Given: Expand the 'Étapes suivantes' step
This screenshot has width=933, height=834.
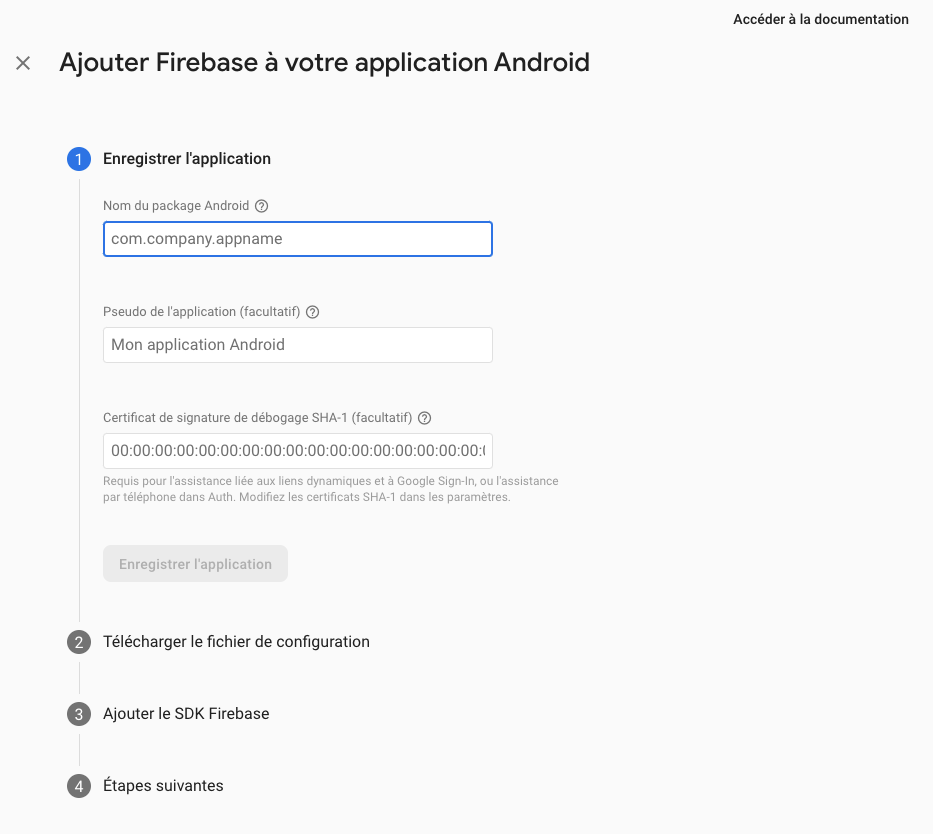Looking at the screenshot, I should click(x=163, y=786).
